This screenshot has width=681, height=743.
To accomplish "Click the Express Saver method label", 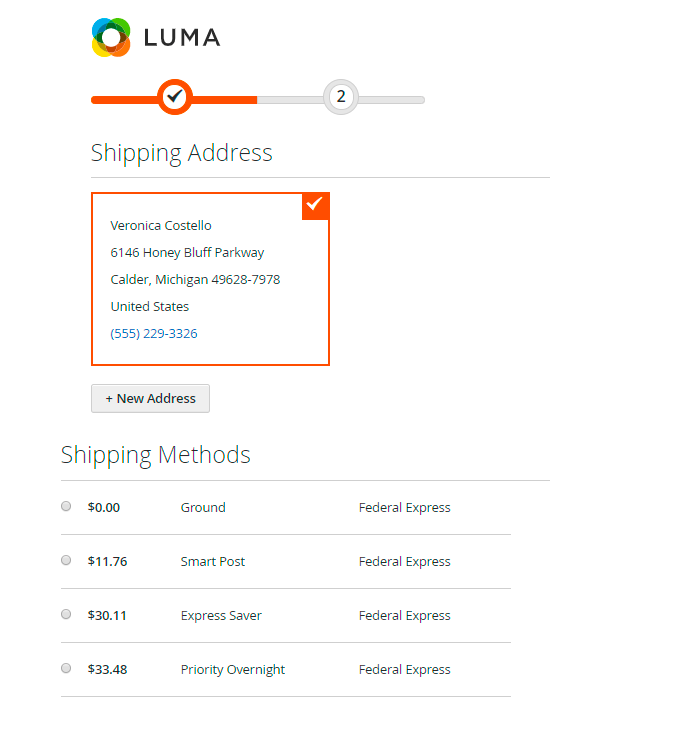I will (221, 616).
